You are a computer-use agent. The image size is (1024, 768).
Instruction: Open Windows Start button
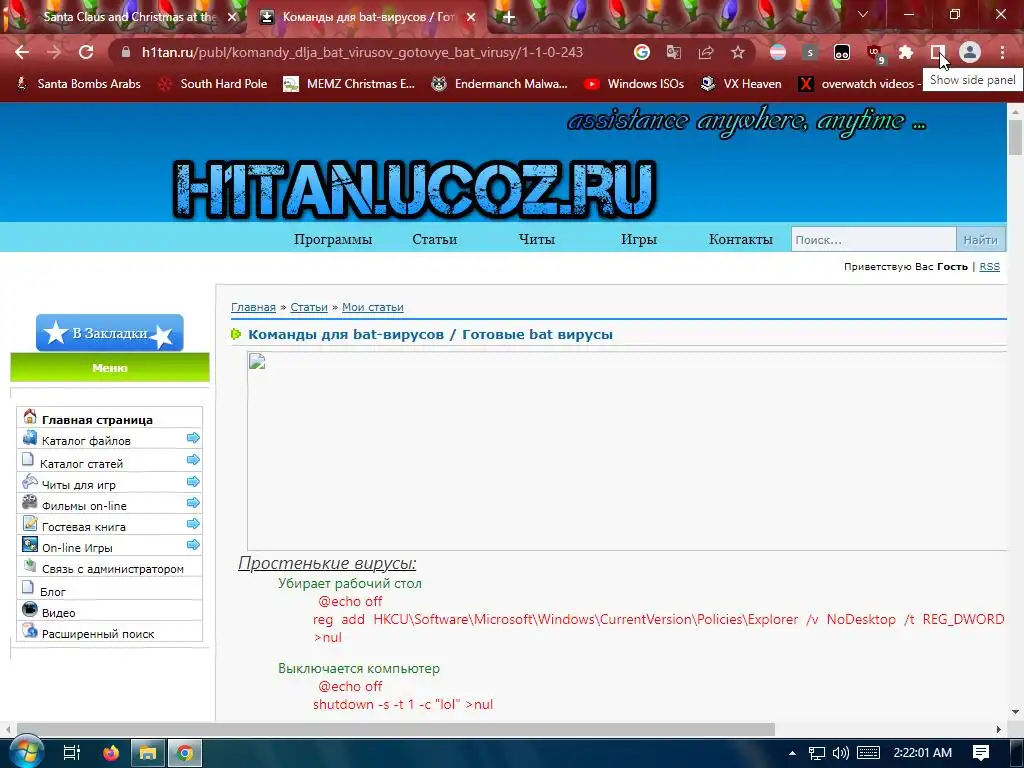pyautogui.click(x=26, y=752)
